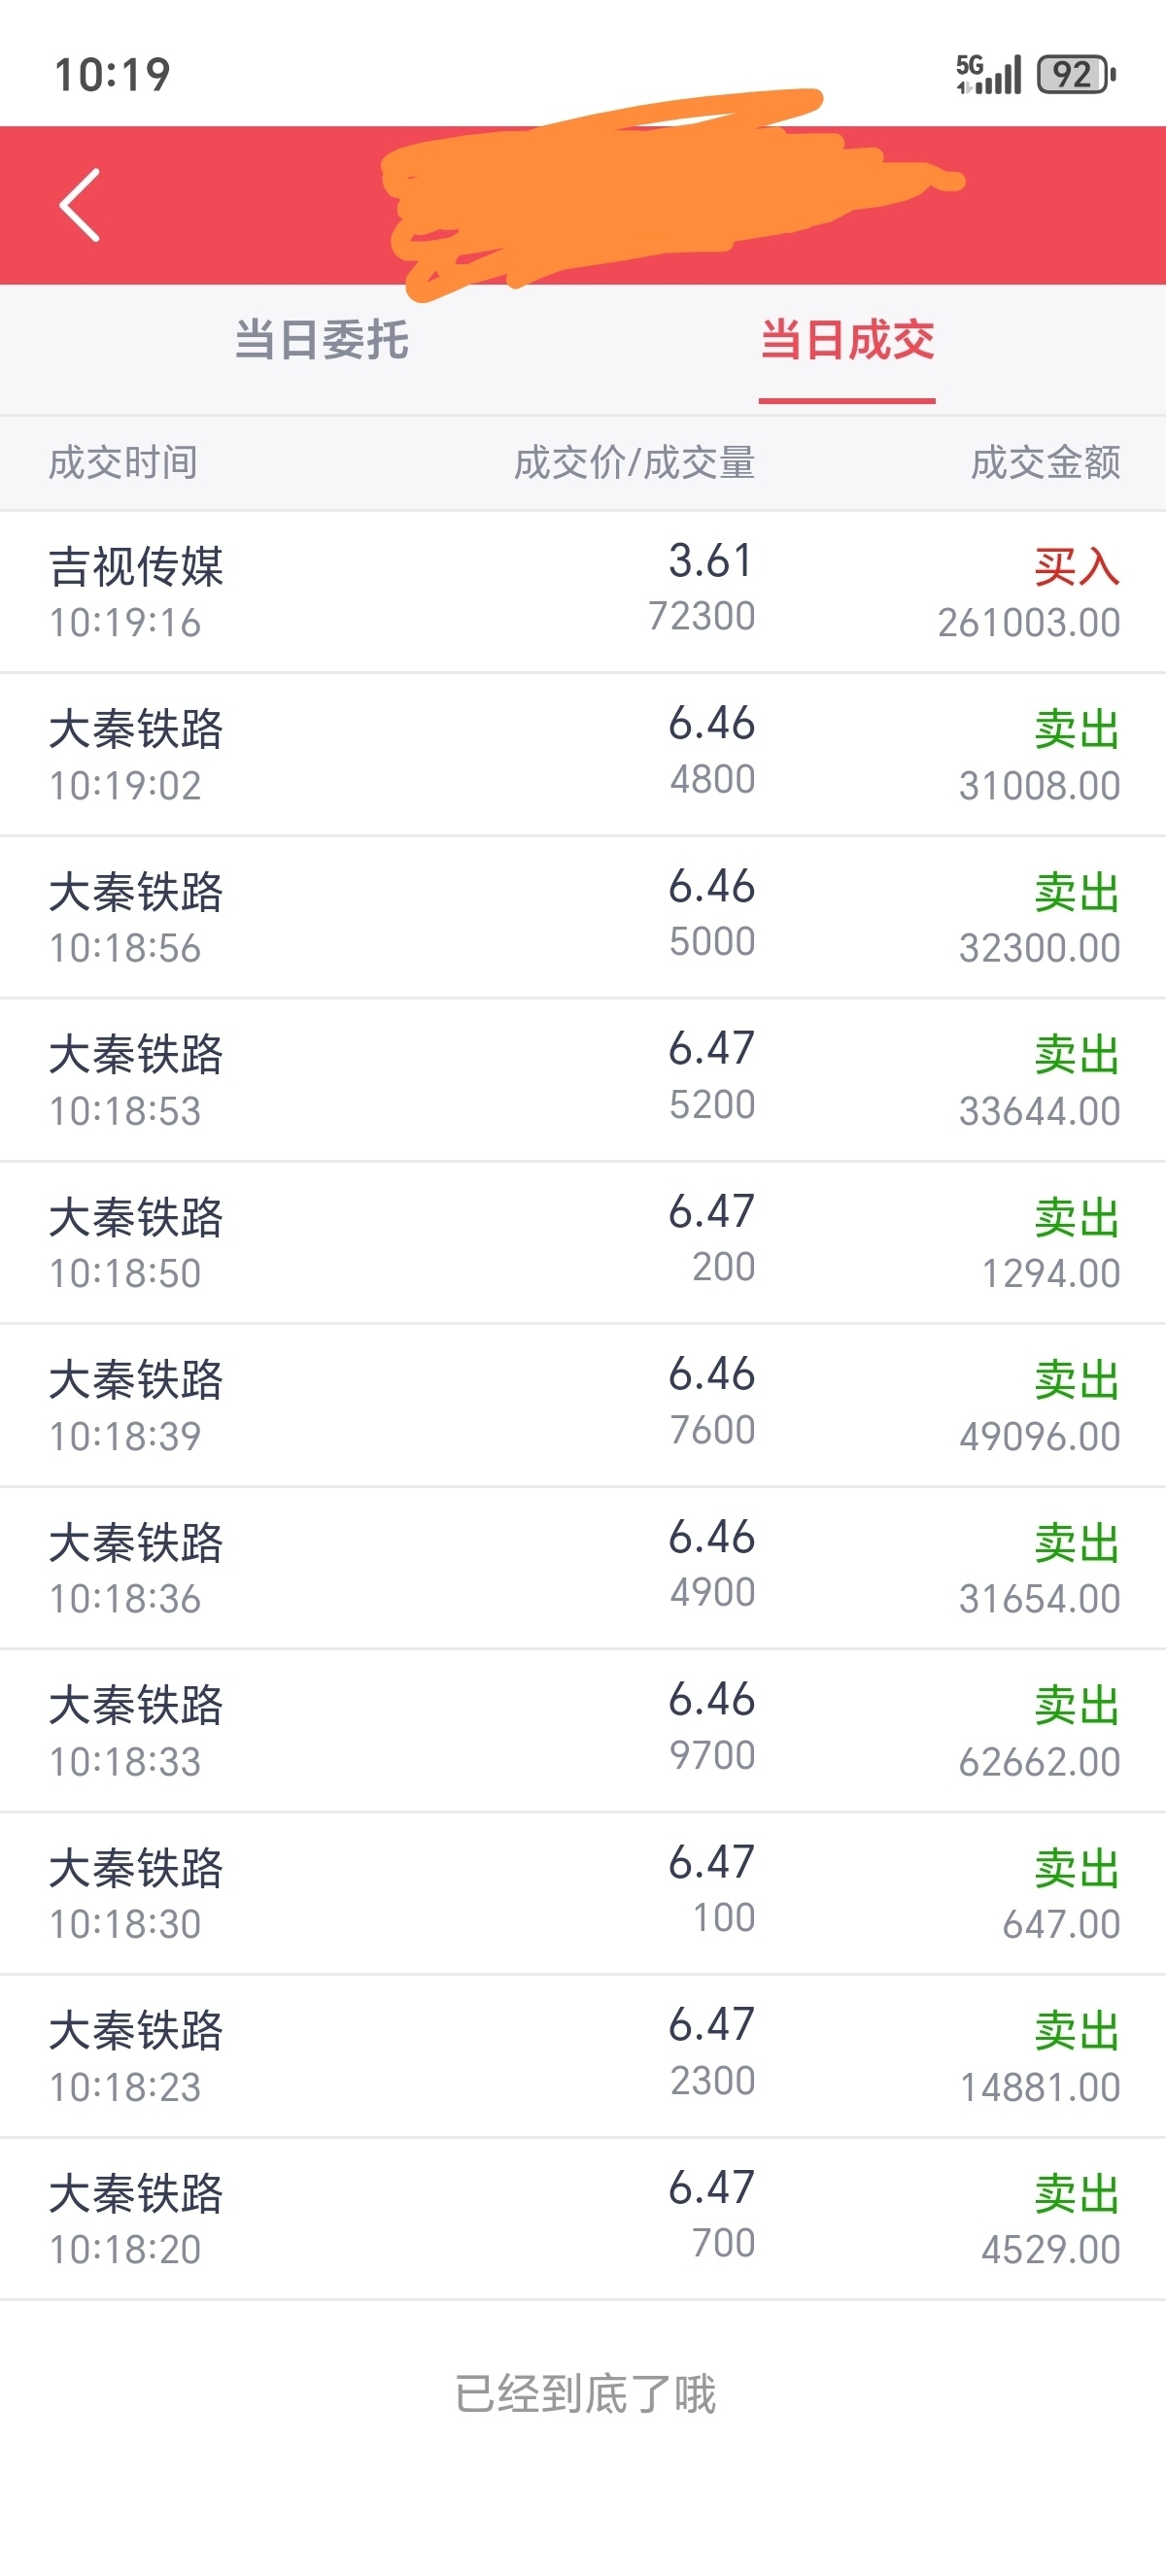
Task: Select the trade with amount 31654.00
Action: (x=583, y=1568)
